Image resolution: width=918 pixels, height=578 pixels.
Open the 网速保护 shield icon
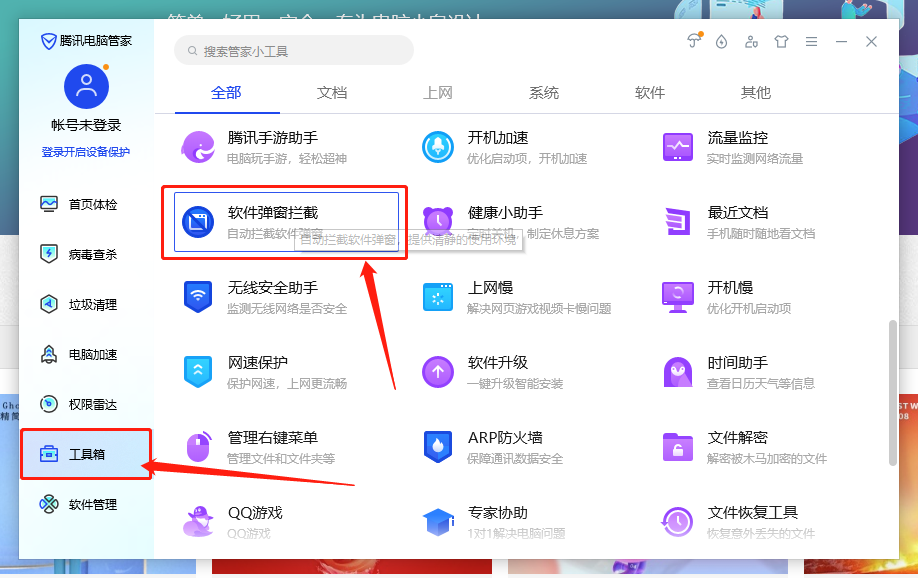coord(198,372)
